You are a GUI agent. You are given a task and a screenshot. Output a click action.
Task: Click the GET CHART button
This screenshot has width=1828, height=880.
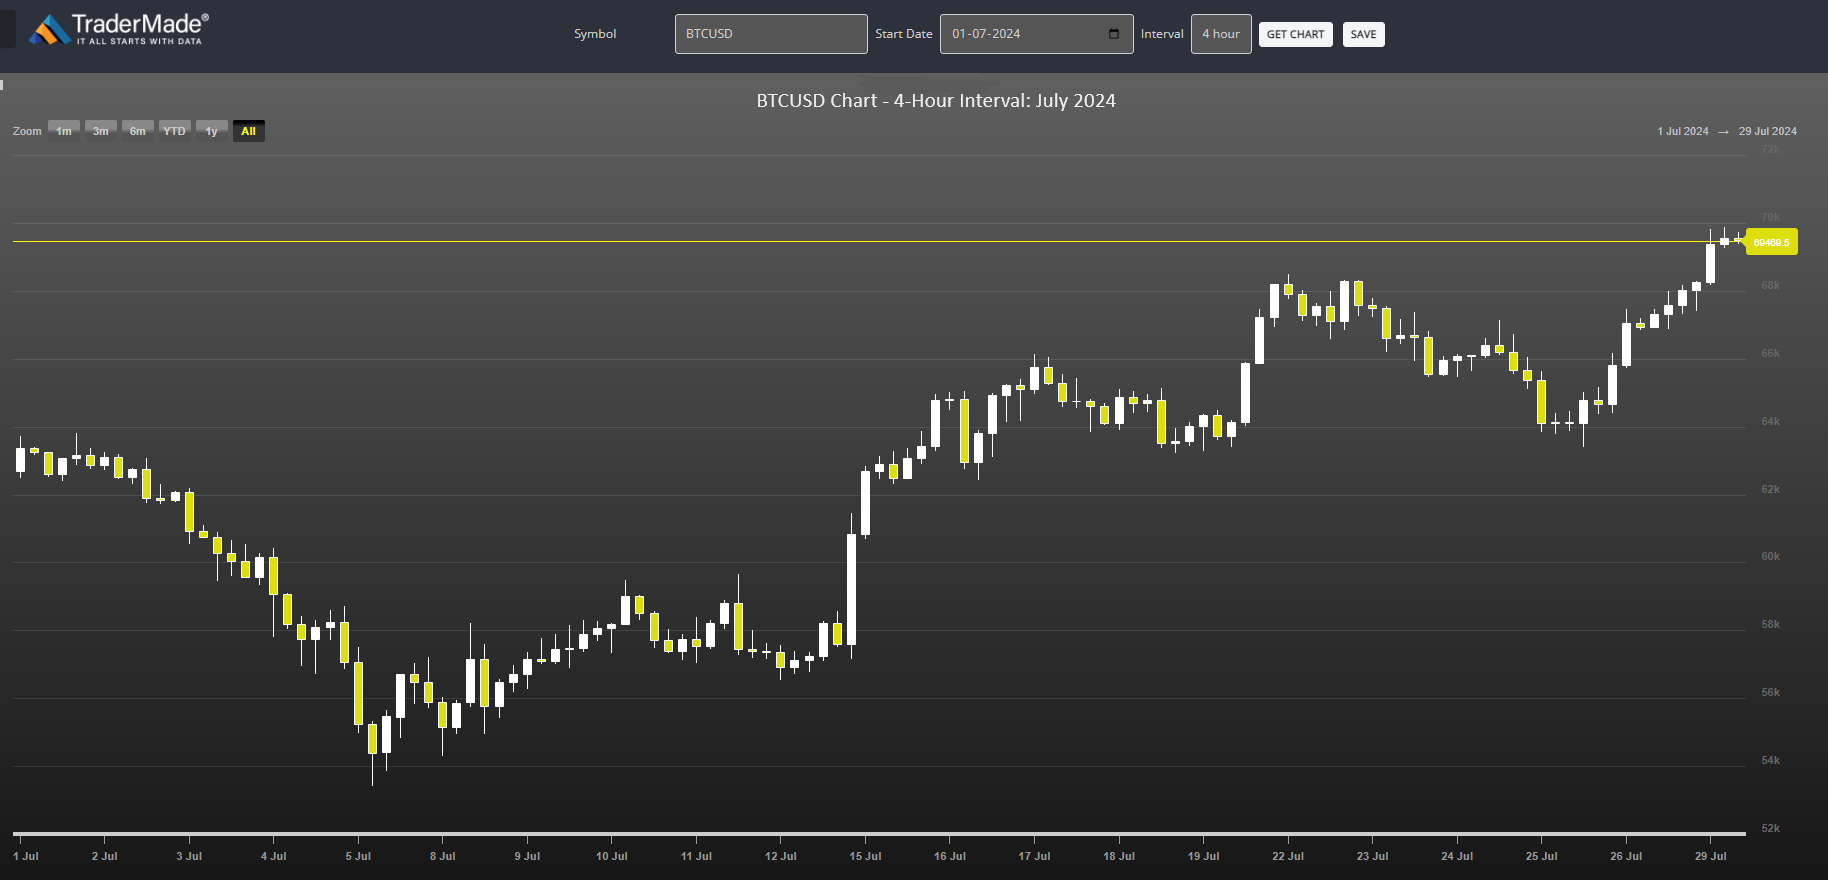click(x=1295, y=35)
